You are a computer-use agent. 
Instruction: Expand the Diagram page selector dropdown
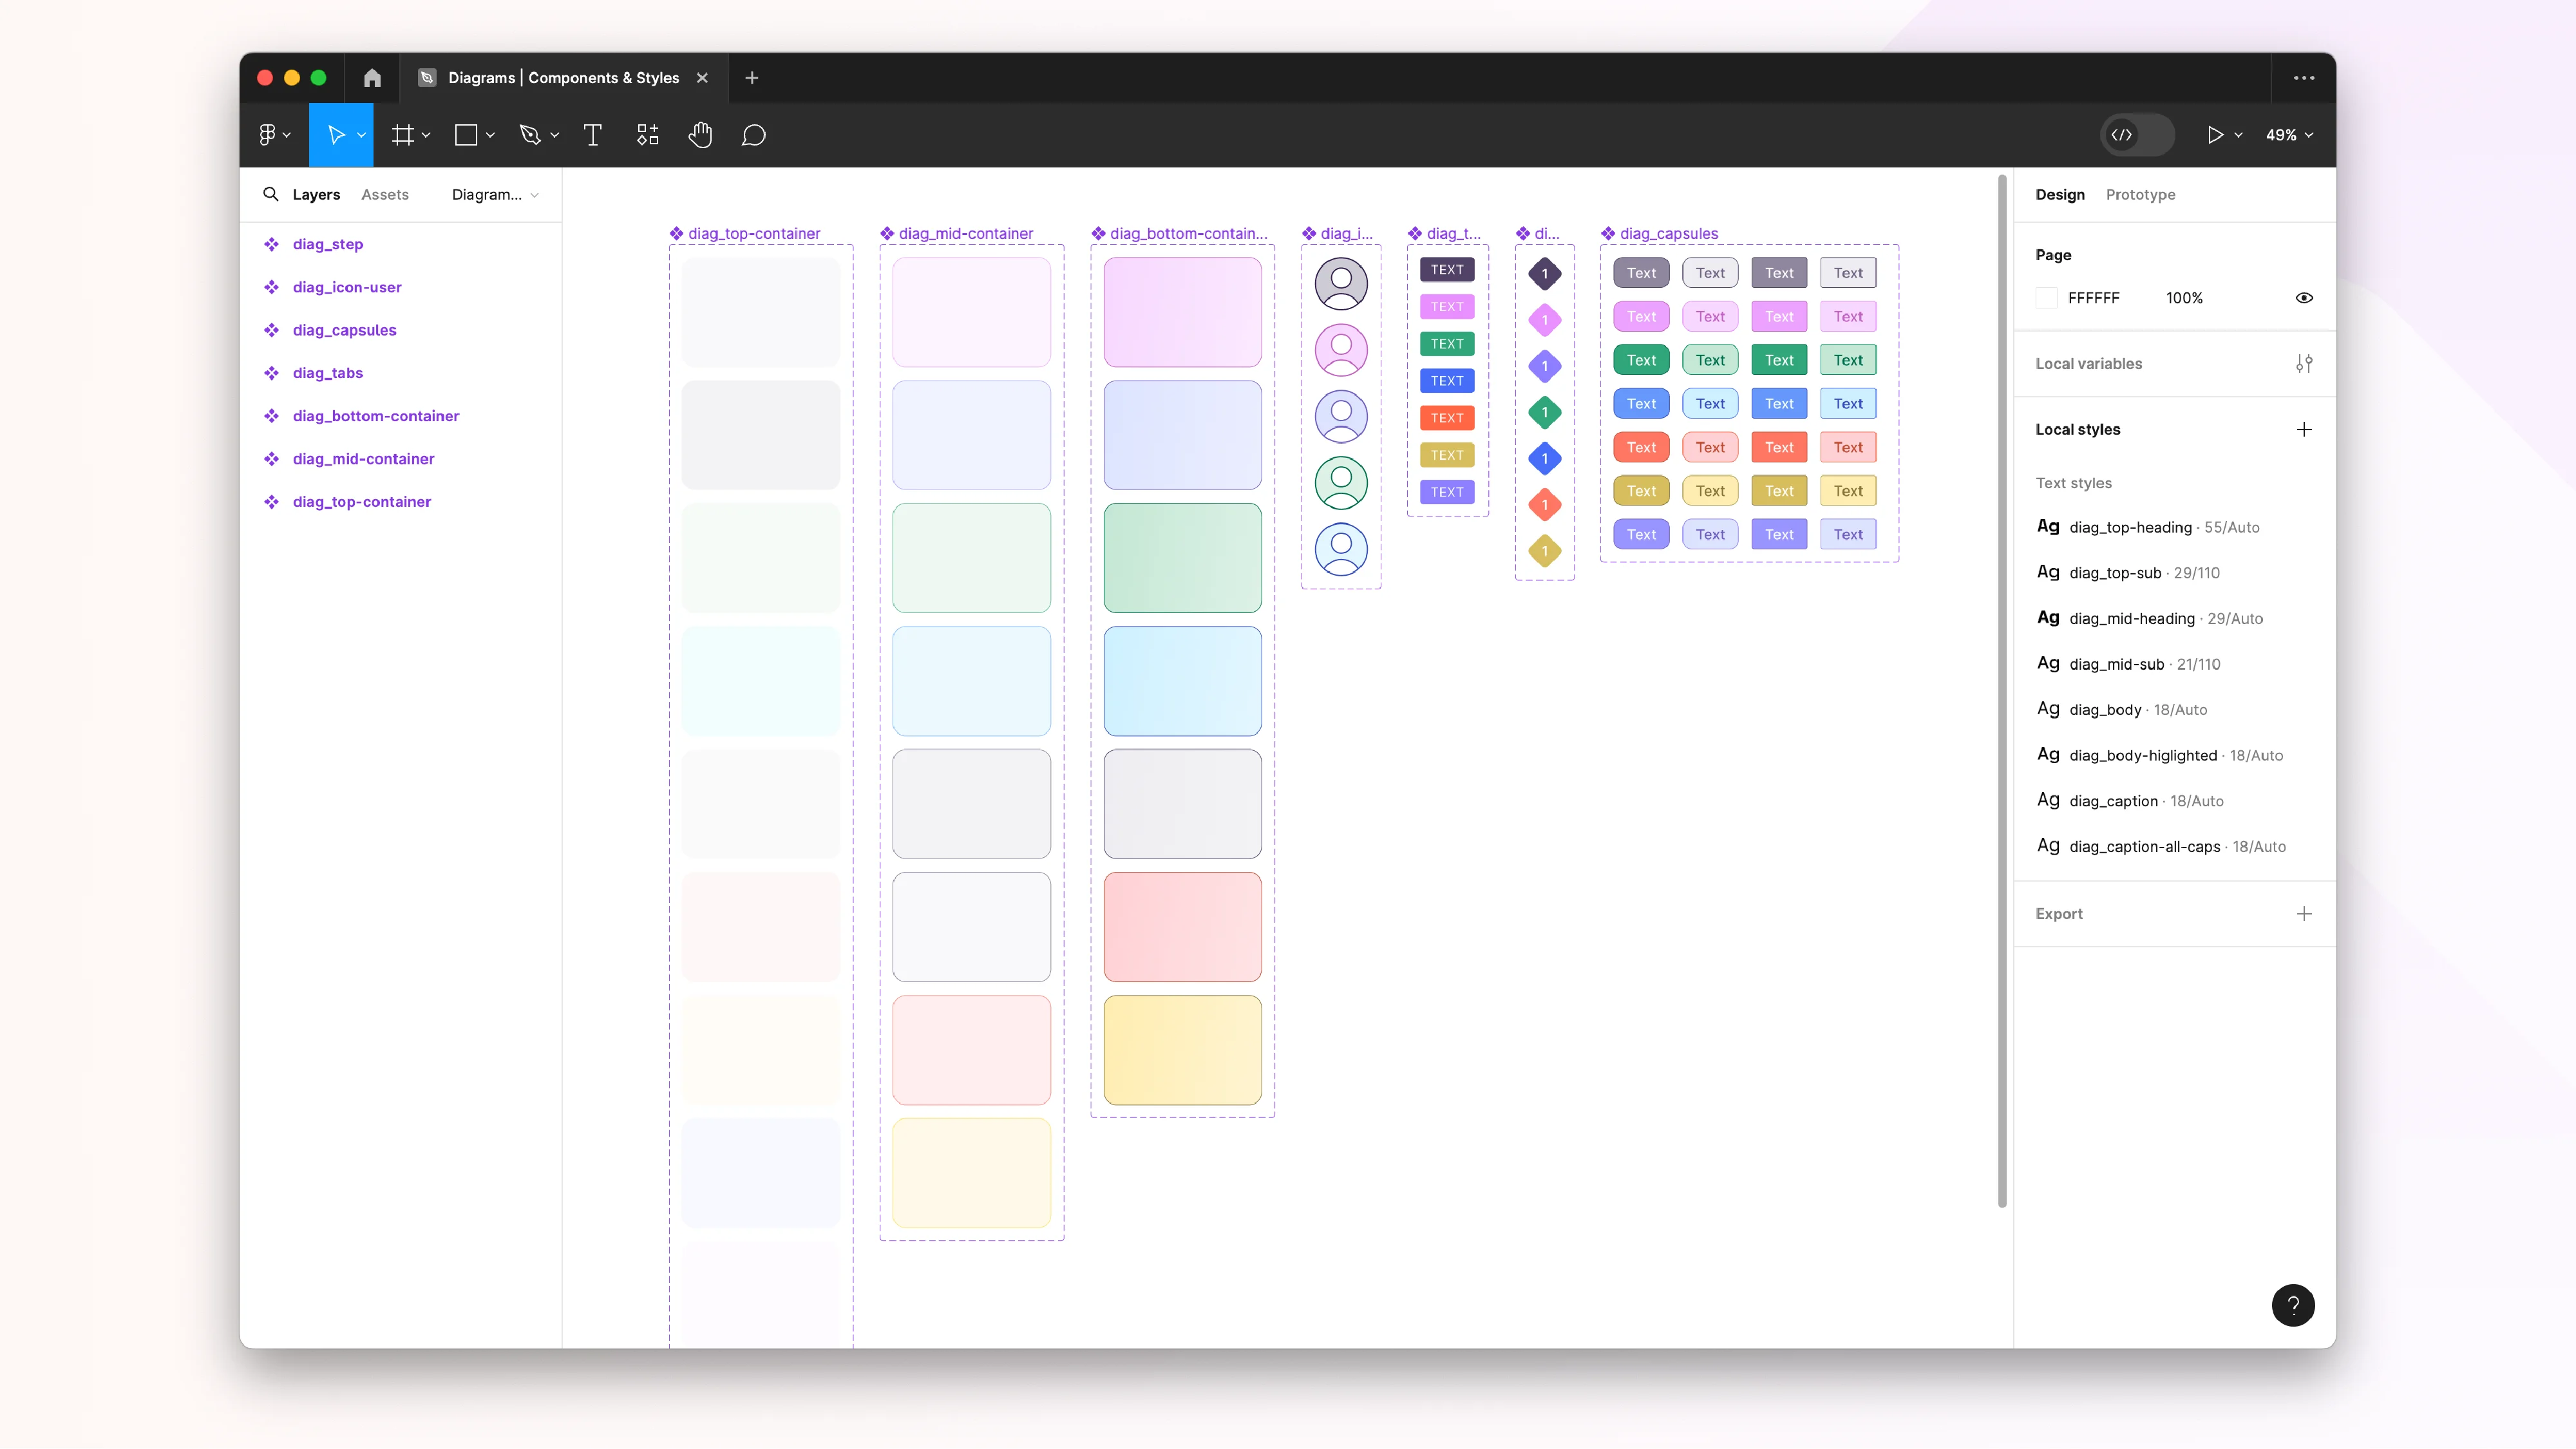point(495,195)
